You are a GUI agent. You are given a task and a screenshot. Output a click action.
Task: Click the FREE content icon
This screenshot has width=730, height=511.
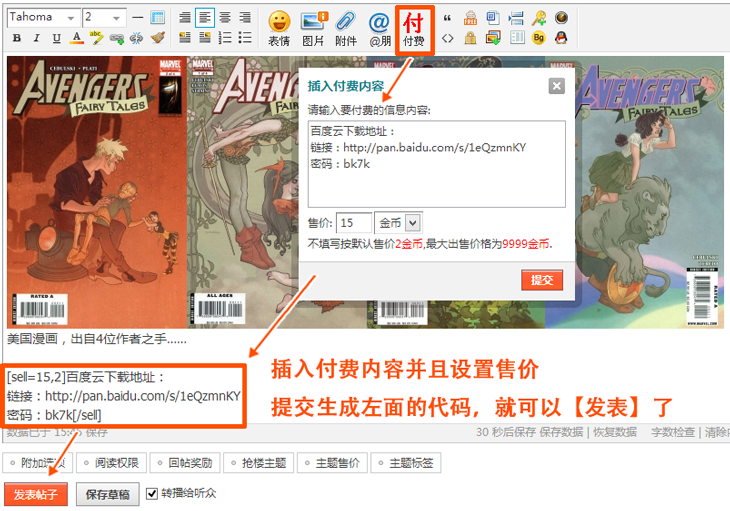point(470,18)
